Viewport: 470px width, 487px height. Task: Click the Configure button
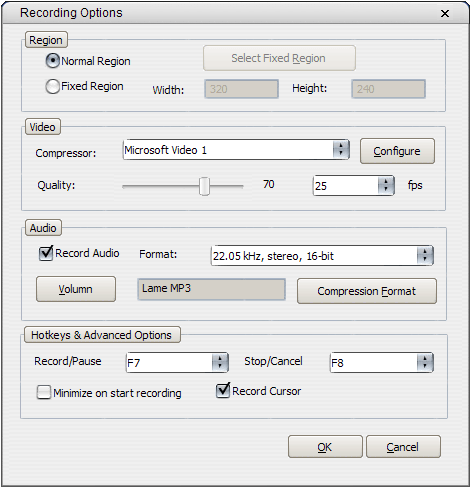(x=397, y=151)
